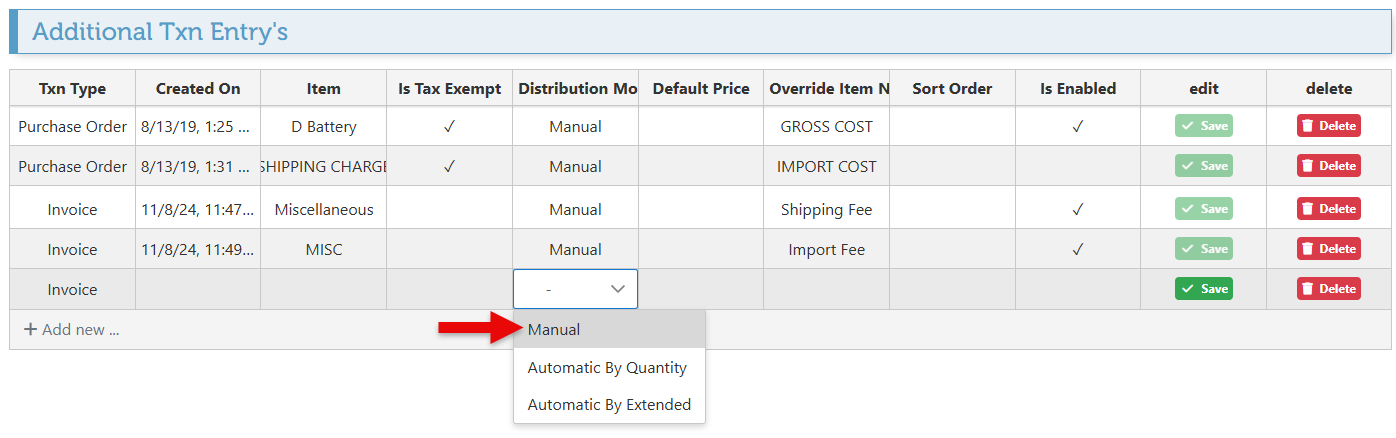
Task: Choose Automatic By Quantity option
Action: (608, 367)
